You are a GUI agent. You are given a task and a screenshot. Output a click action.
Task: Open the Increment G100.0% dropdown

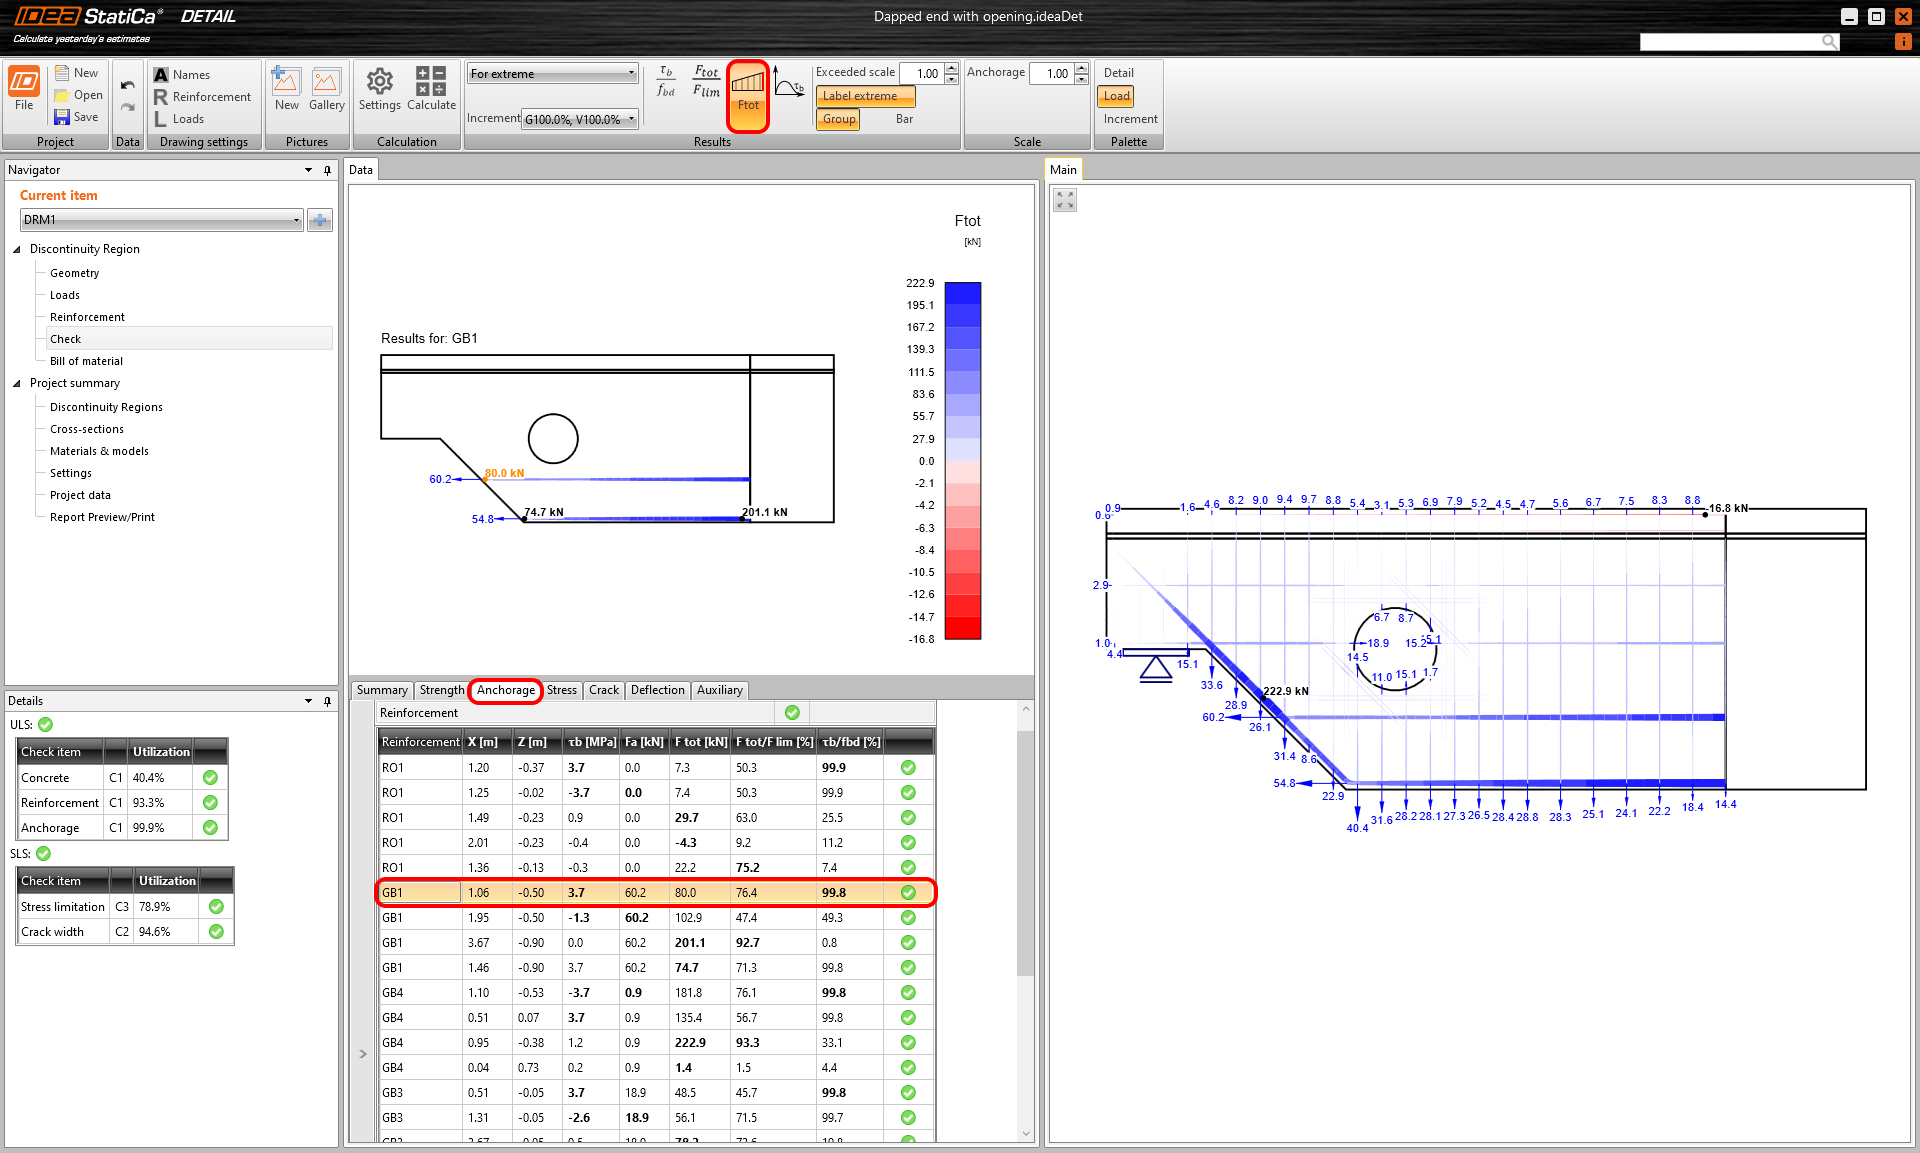[x=580, y=119]
